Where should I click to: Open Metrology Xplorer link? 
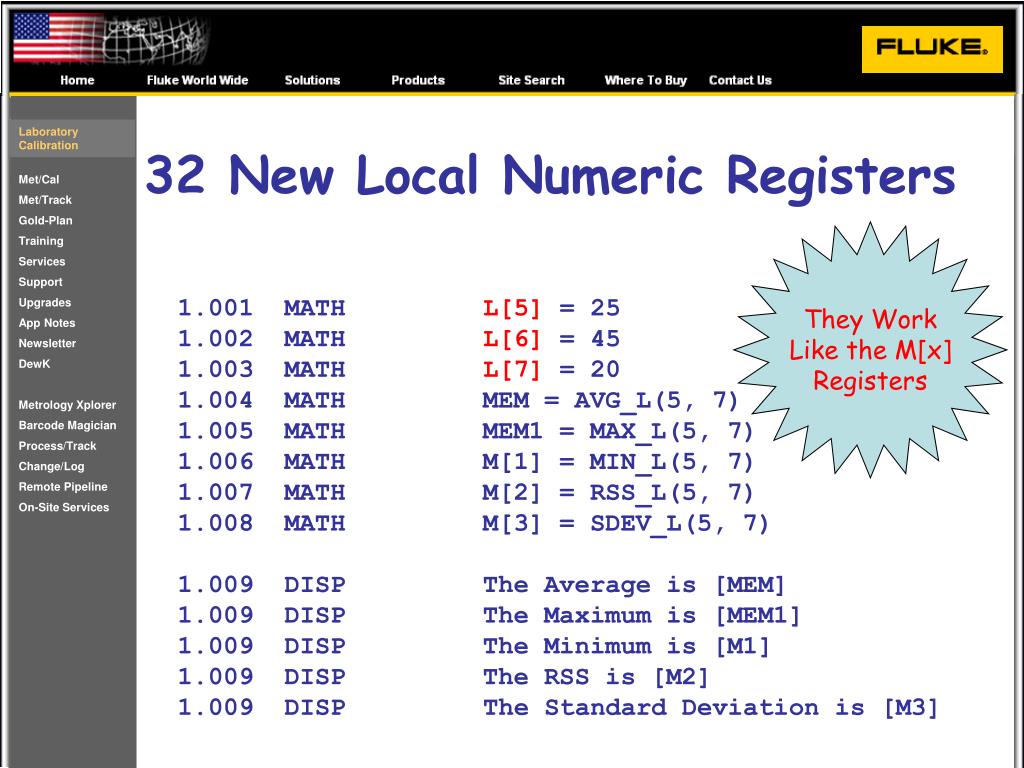tap(67, 405)
